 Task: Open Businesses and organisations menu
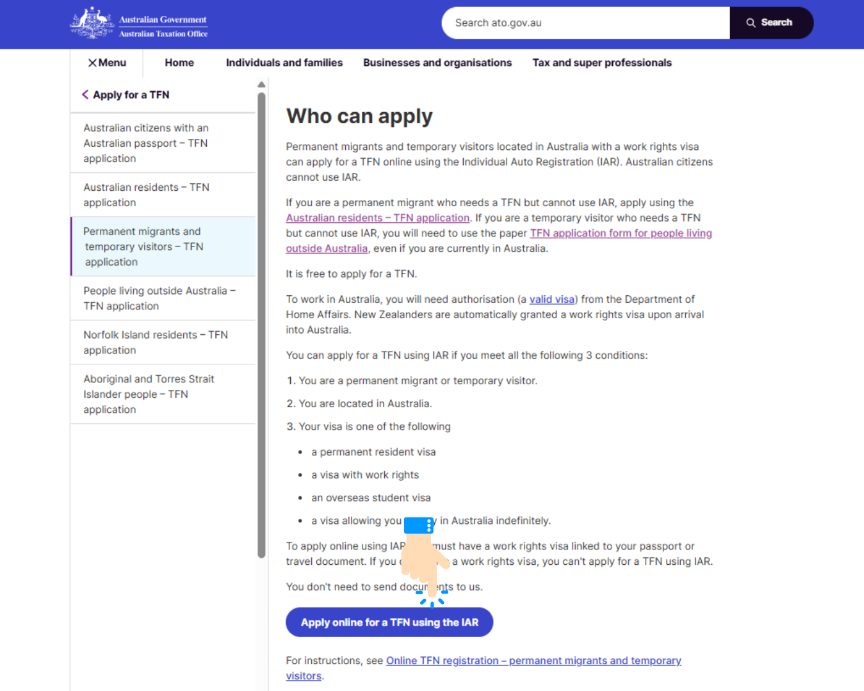pyautogui.click(x=437, y=63)
